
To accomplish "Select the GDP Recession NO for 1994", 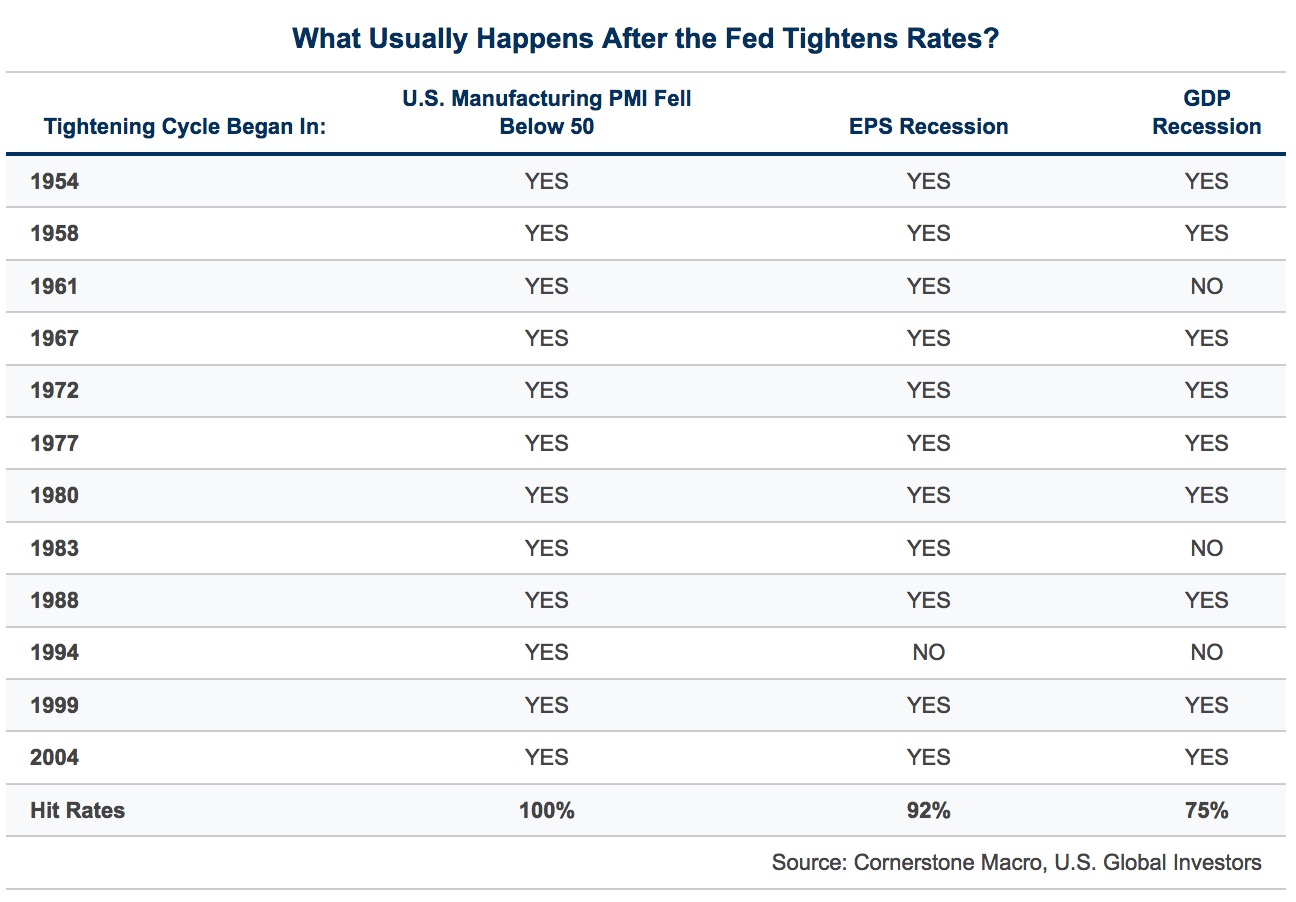I will tap(1206, 653).
